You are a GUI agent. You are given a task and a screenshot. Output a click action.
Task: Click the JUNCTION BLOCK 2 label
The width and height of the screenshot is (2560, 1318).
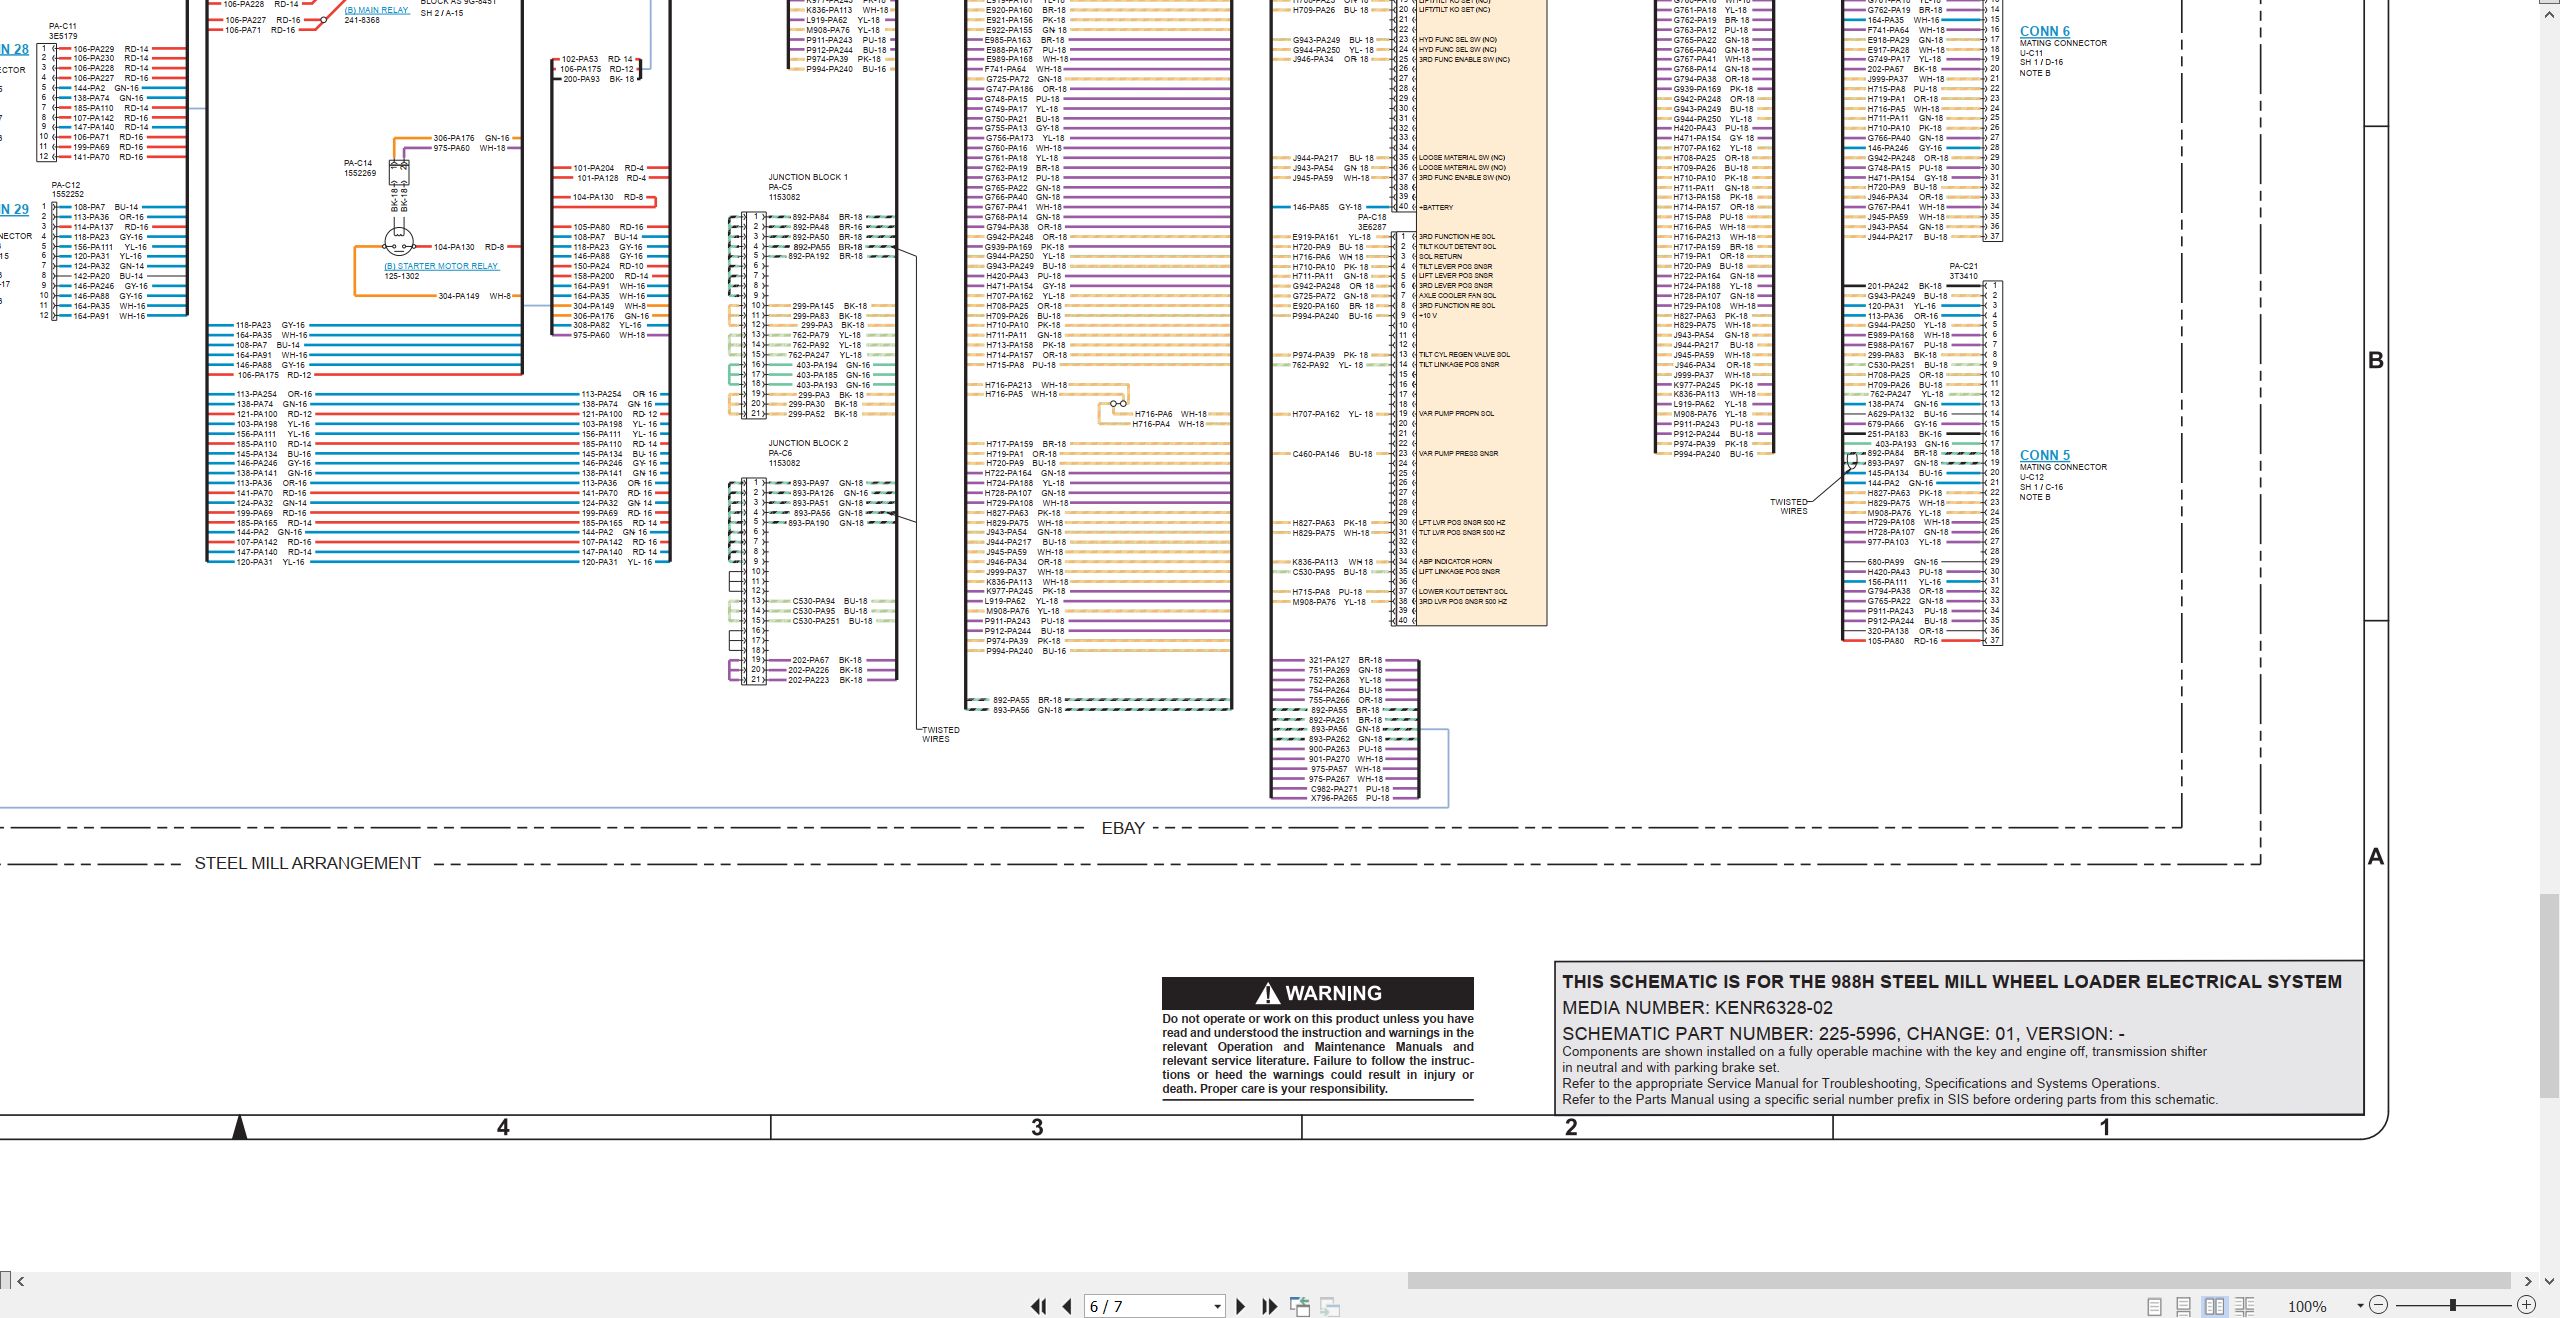tap(807, 443)
